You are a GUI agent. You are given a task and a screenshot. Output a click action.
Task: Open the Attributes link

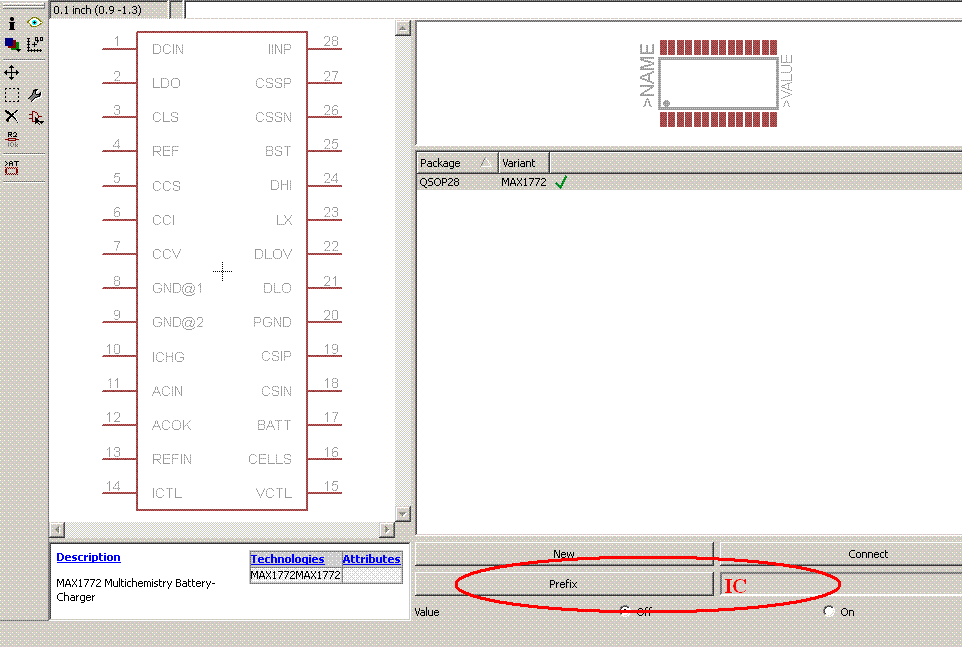coord(371,559)
